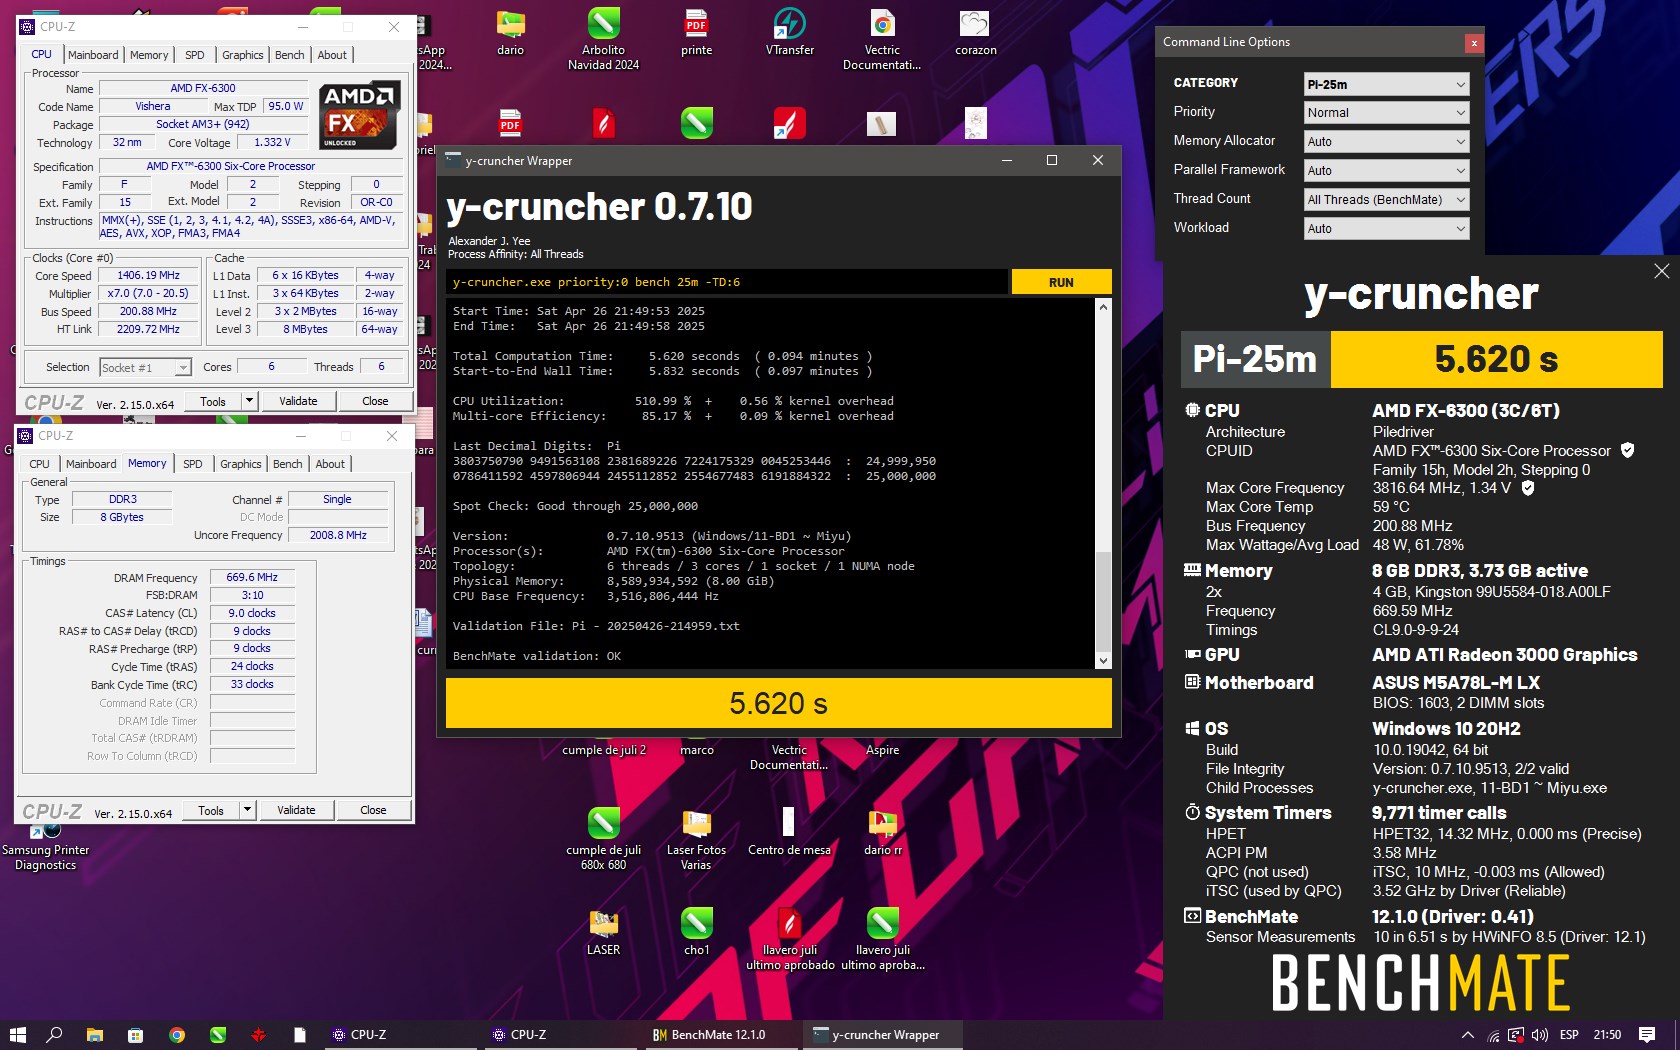The height and width of the screenshot is (1050, 1680).
Task: Click the AMD FX logo in CPU-Z
Action: pos(360,115)
